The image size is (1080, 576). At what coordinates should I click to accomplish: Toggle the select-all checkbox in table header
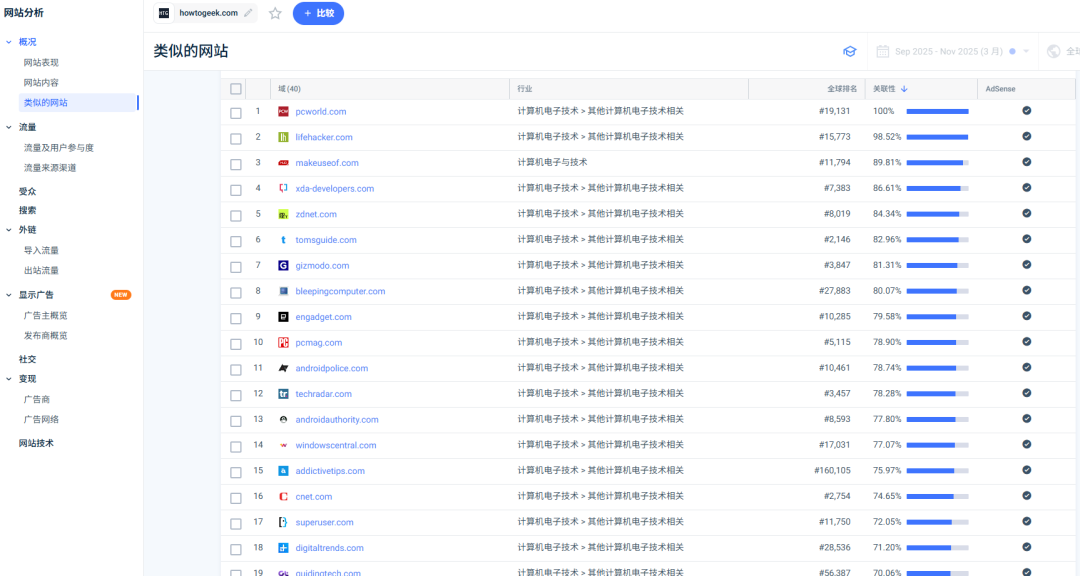click(x=236, y=89)
